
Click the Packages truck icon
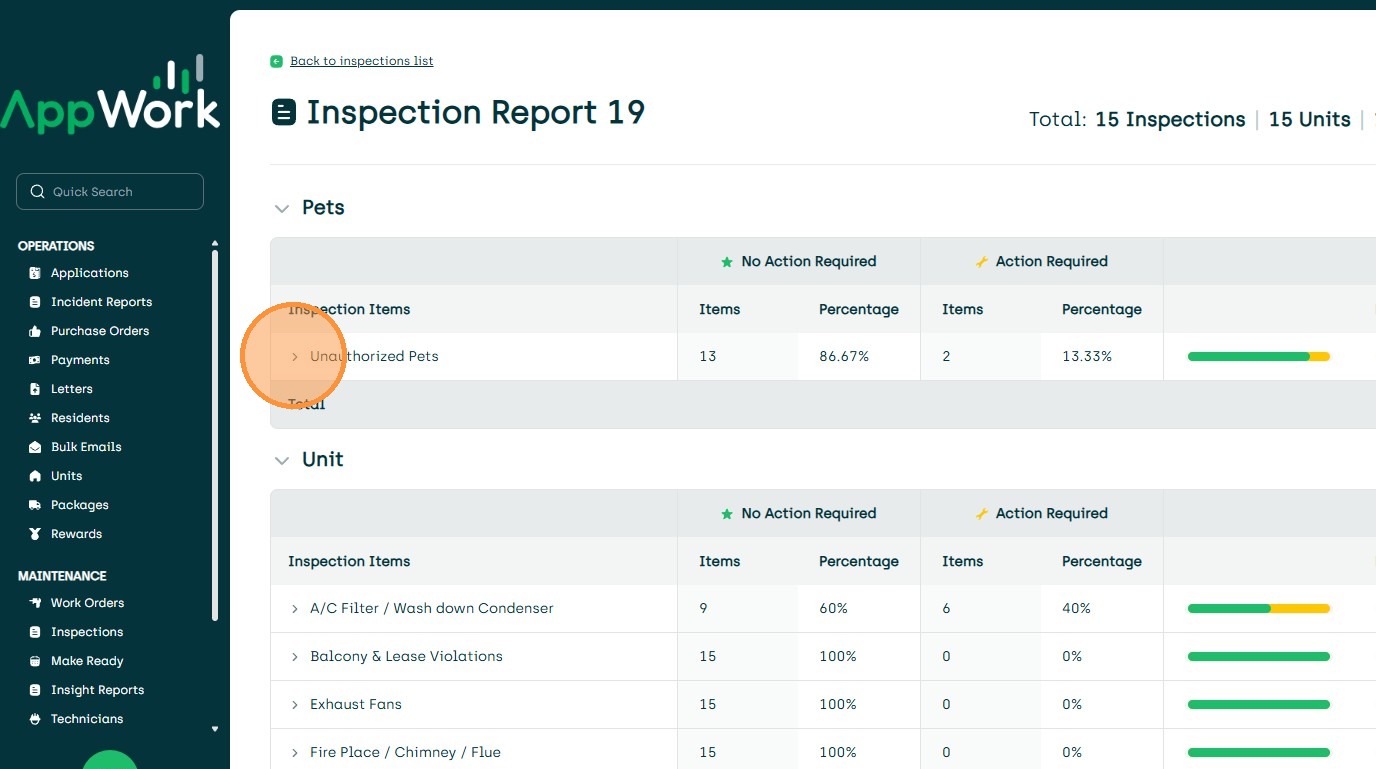point(35,505)
